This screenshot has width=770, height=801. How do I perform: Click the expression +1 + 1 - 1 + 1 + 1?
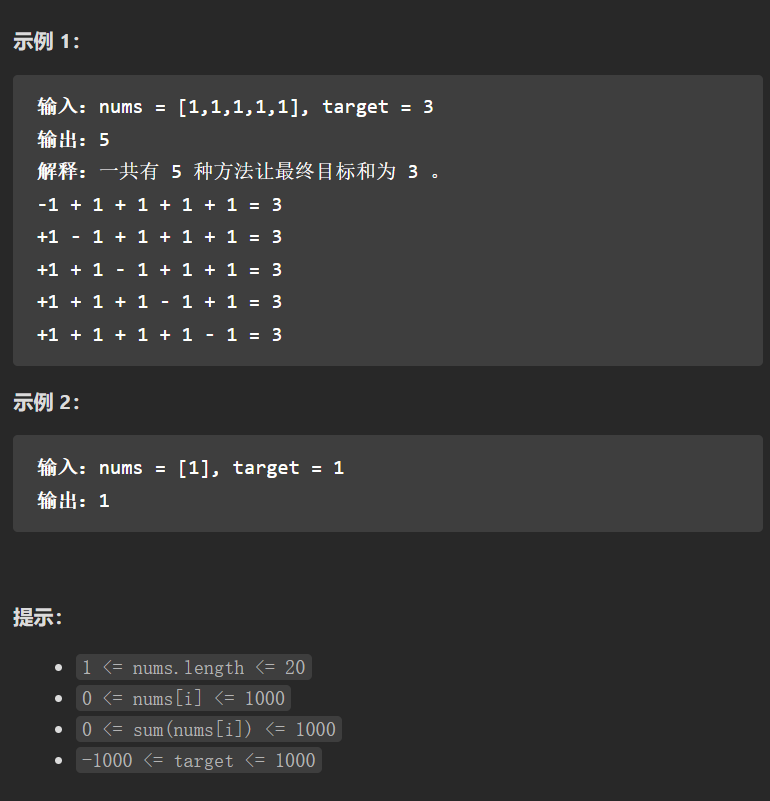coord(159,270)
